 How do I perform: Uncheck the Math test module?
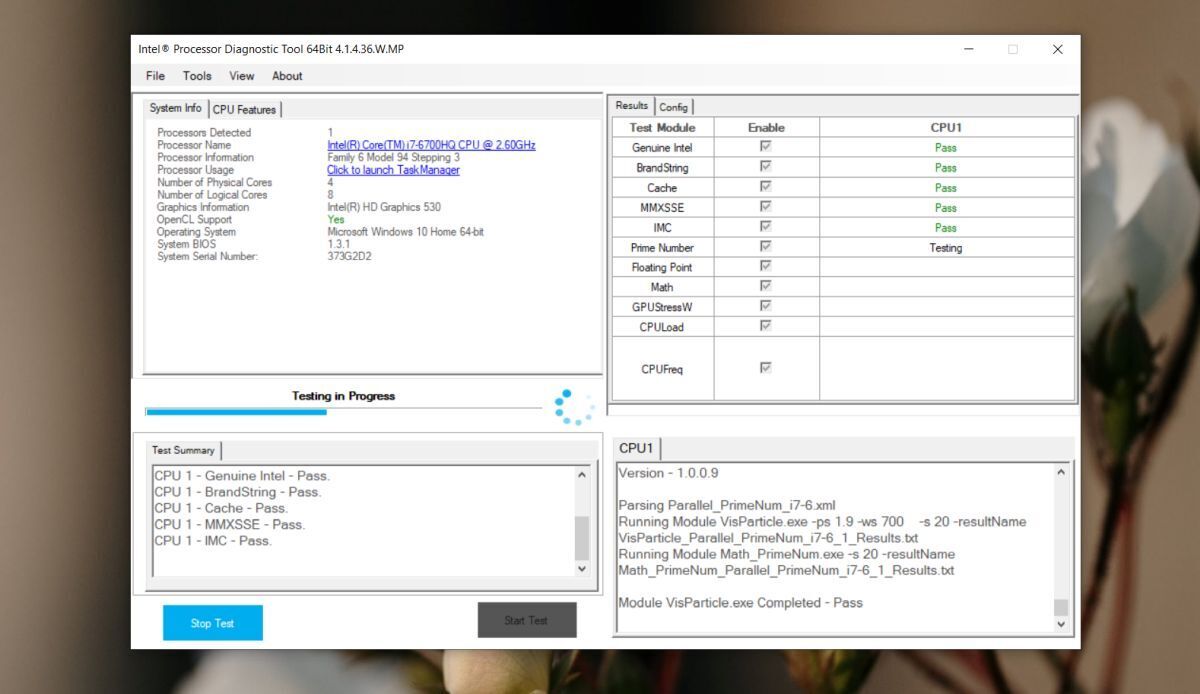coord(765,286)
